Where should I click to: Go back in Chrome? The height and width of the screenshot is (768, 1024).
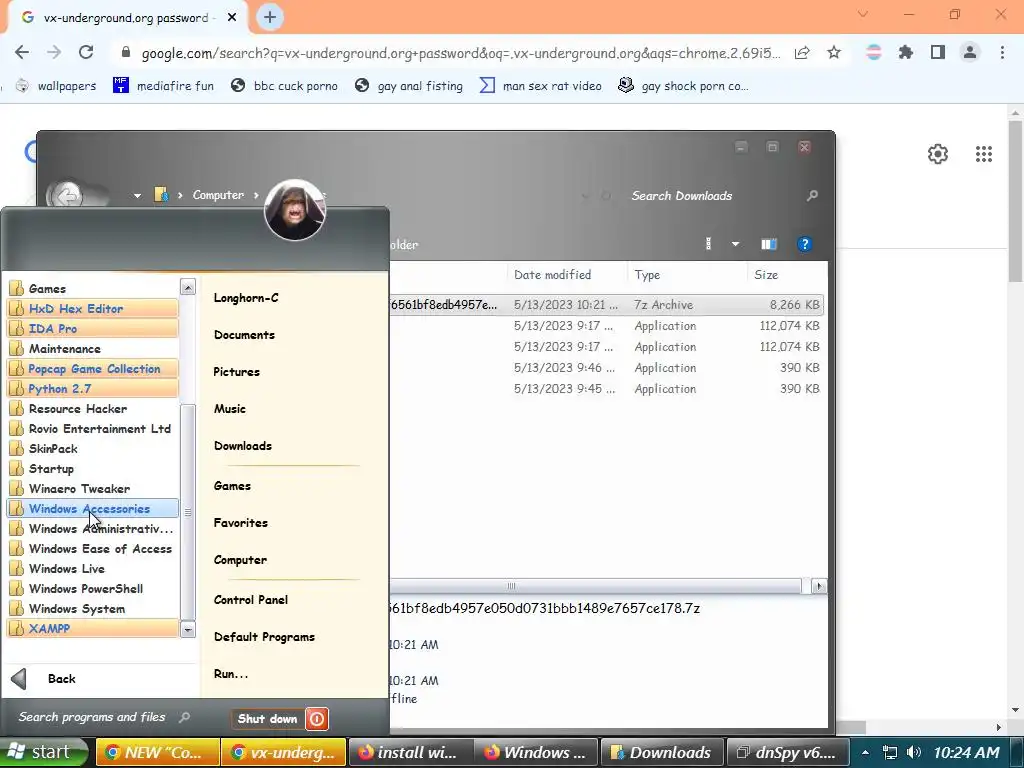coord(22,52)
